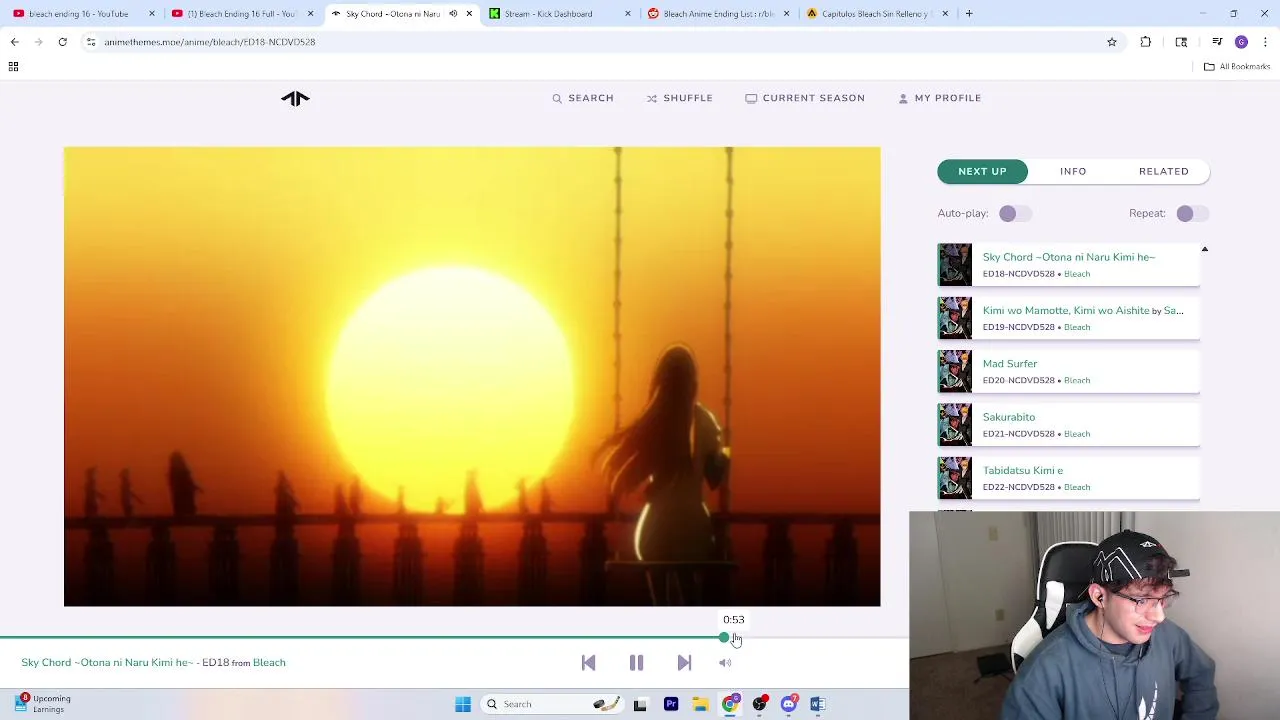Switch to the Info tab
The width and height of the screenshot is (1280, 720).
[1073, 171]
